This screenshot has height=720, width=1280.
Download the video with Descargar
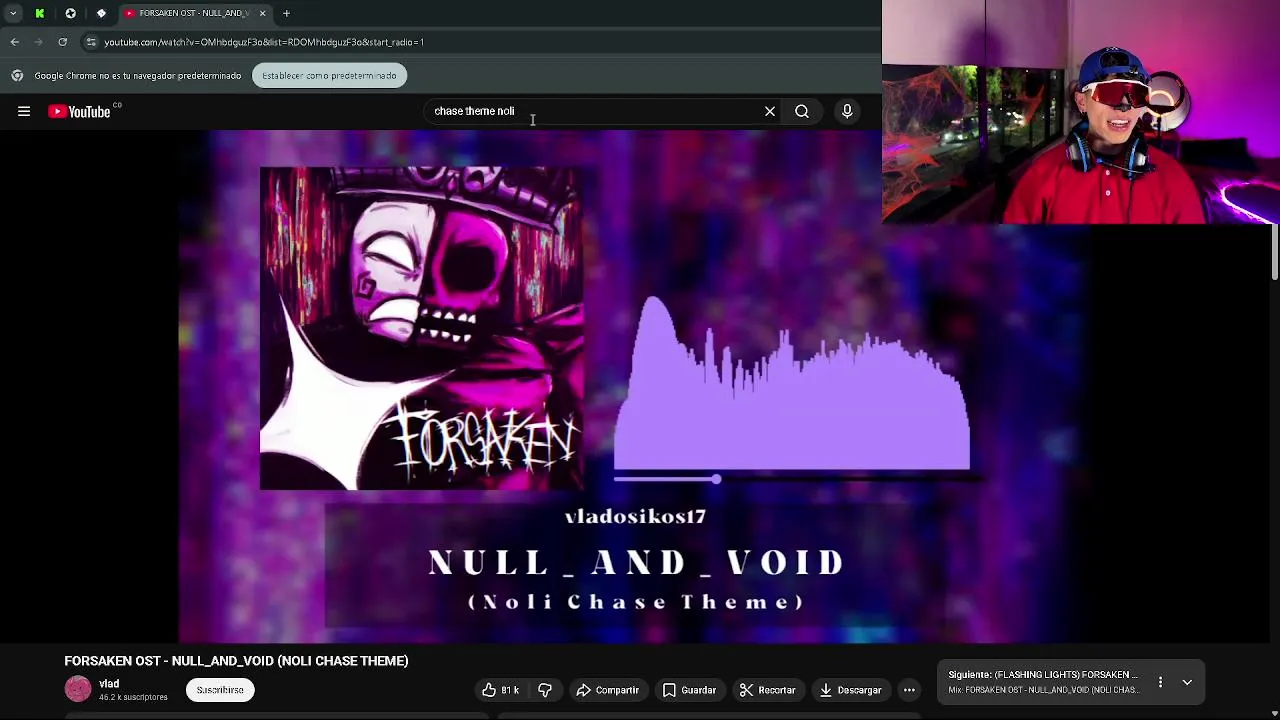pos(850,690)
